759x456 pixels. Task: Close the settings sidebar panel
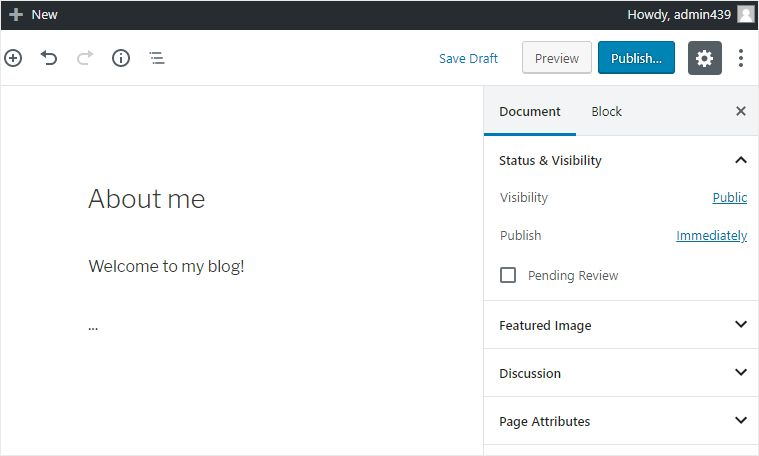(741, 111)
